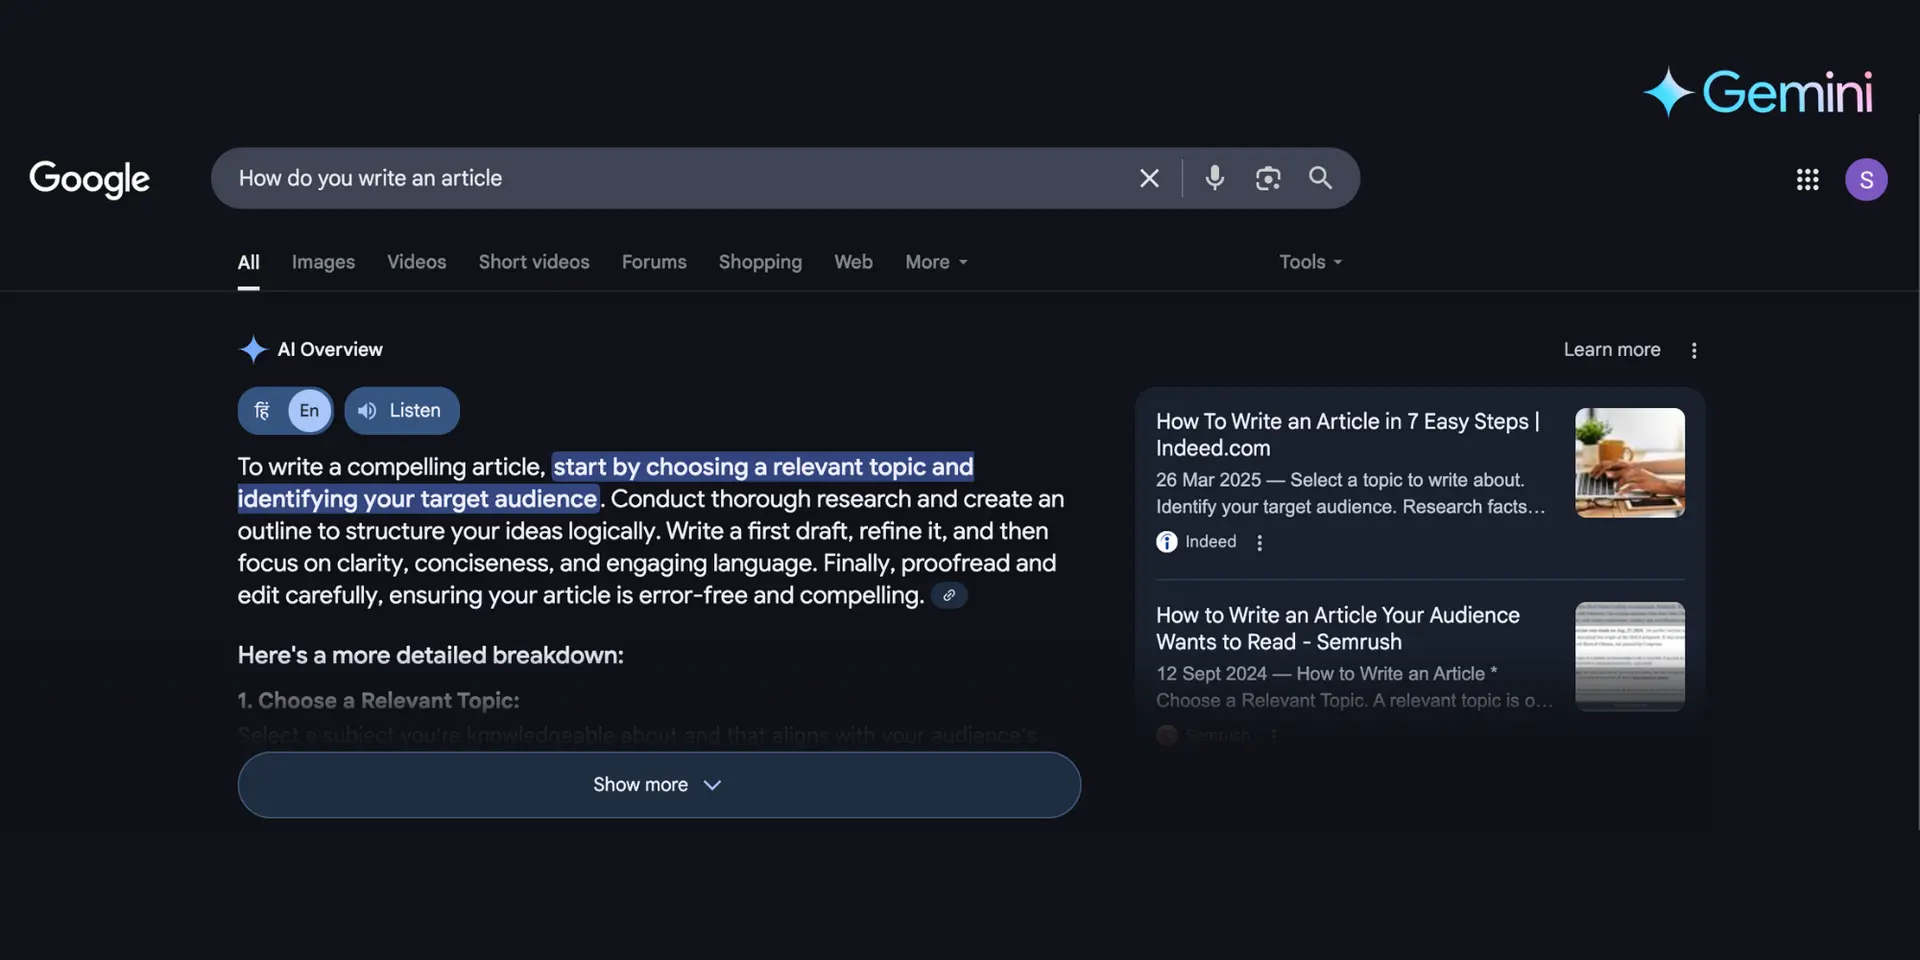
Task: Click the link icon after the overview paragraph
Action: 949,596
